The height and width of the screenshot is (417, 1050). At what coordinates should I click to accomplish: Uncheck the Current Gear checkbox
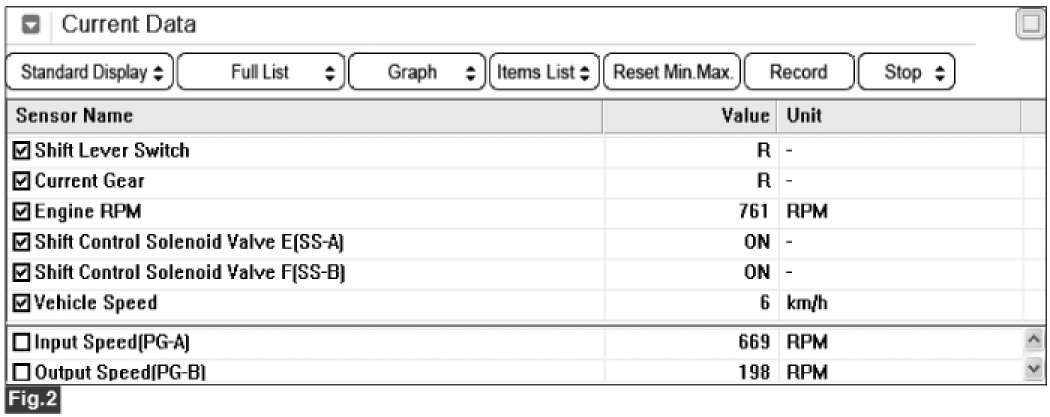point(22,181)
